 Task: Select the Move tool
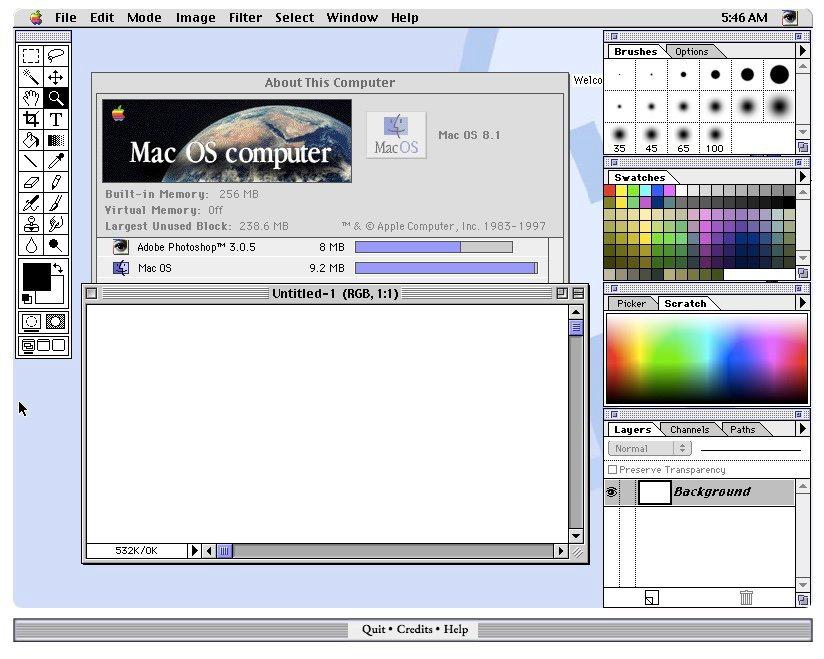[56, 77]
